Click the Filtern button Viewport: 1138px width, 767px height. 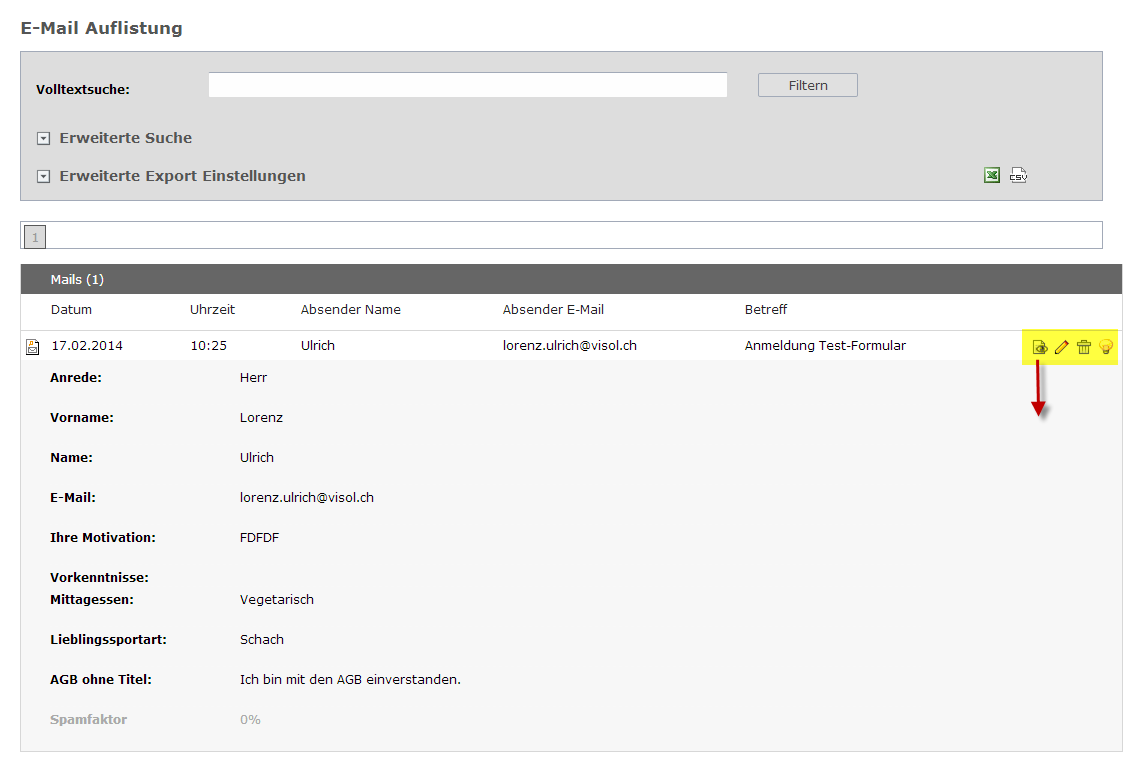pos(808,85)
